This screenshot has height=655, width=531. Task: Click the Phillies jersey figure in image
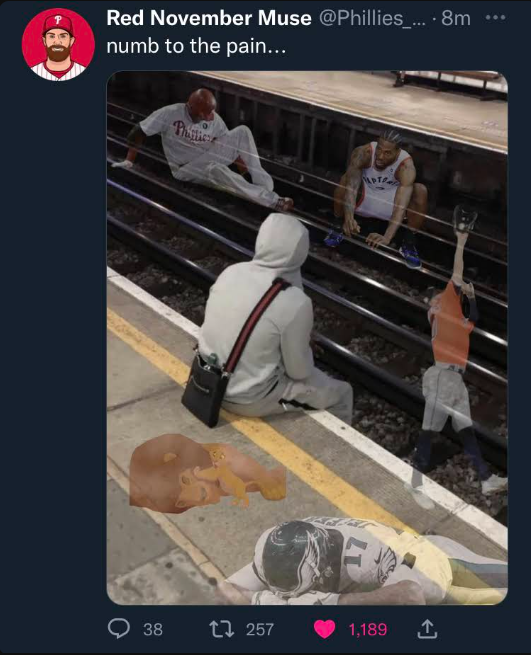[205, 148]
